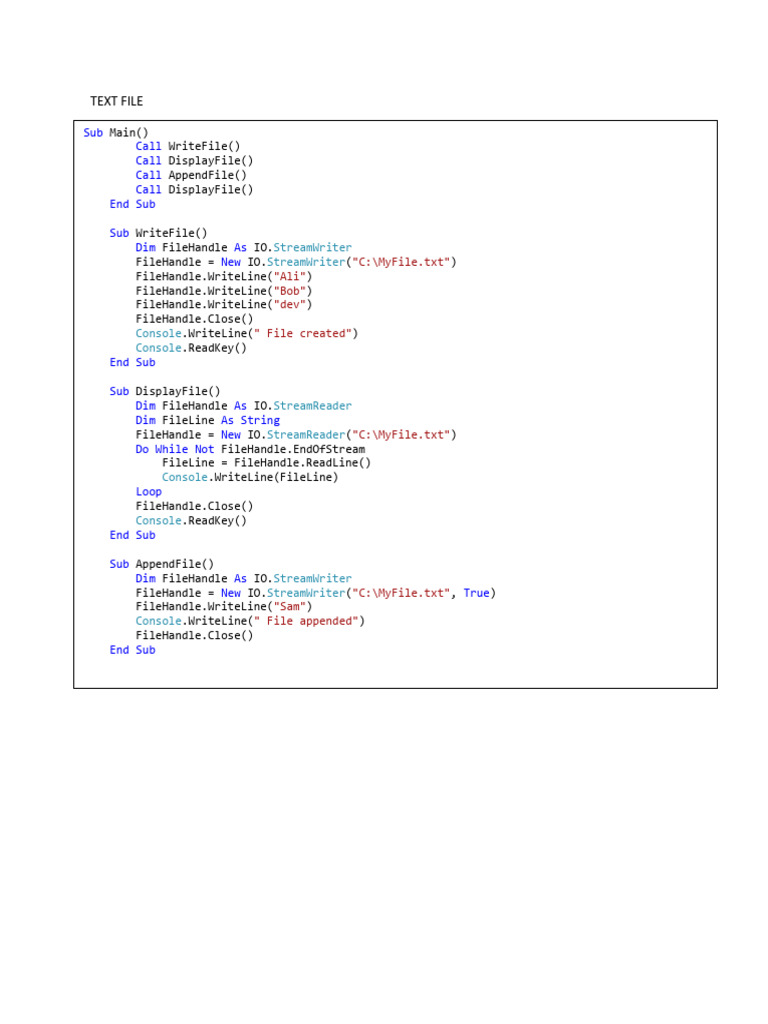Click the "Loop" keyword
Image resolution: width=768 pixels, height=1024 pixels.
coord(148,492)
